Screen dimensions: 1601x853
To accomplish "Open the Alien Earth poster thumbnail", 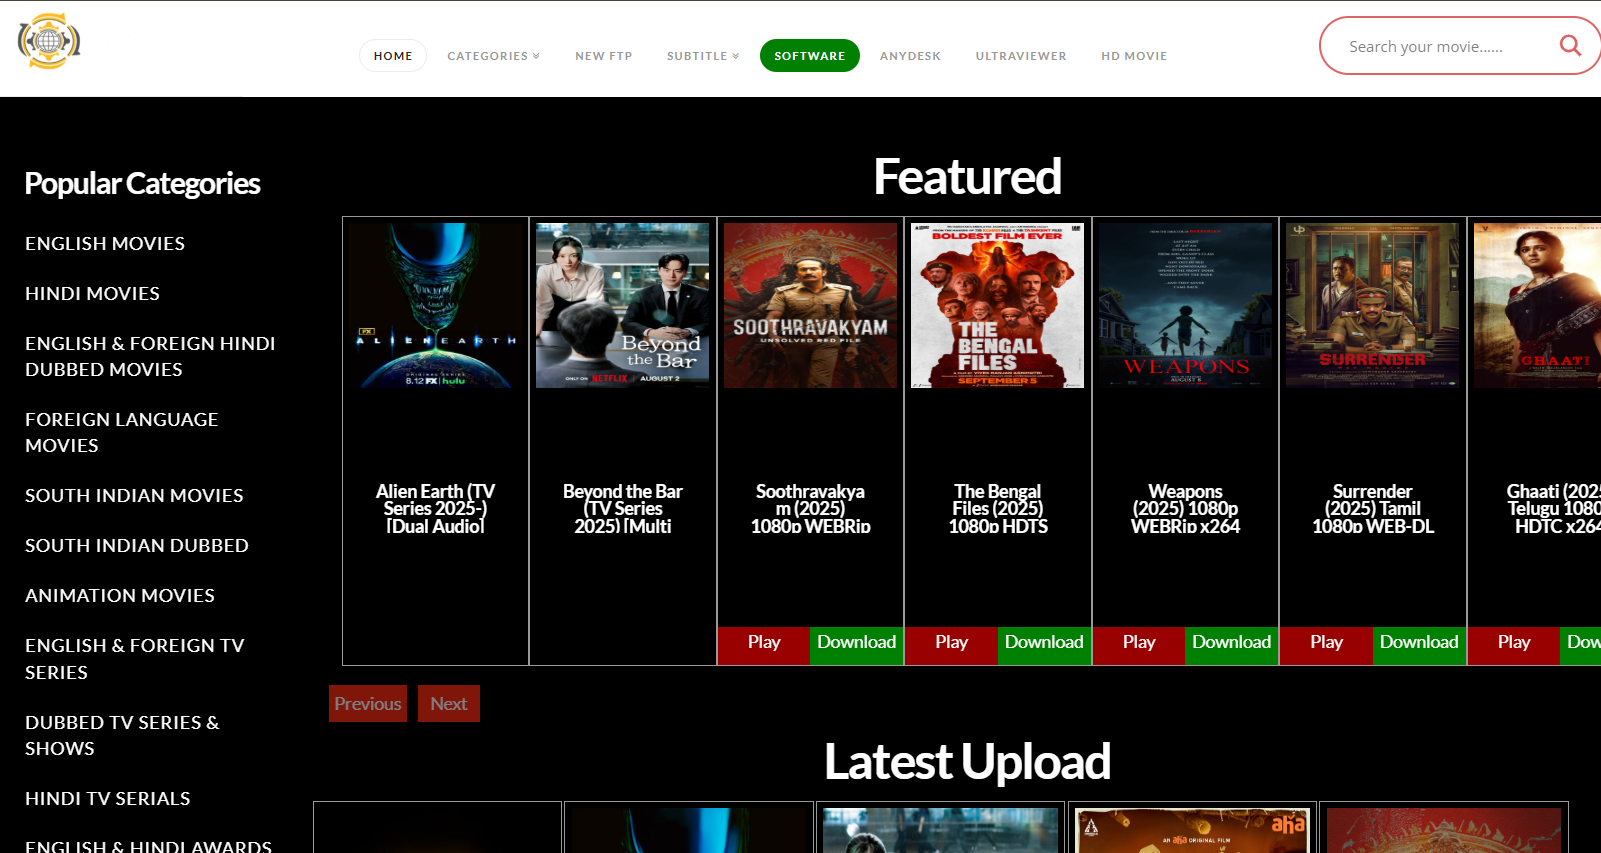I will (x=435, y=305).
